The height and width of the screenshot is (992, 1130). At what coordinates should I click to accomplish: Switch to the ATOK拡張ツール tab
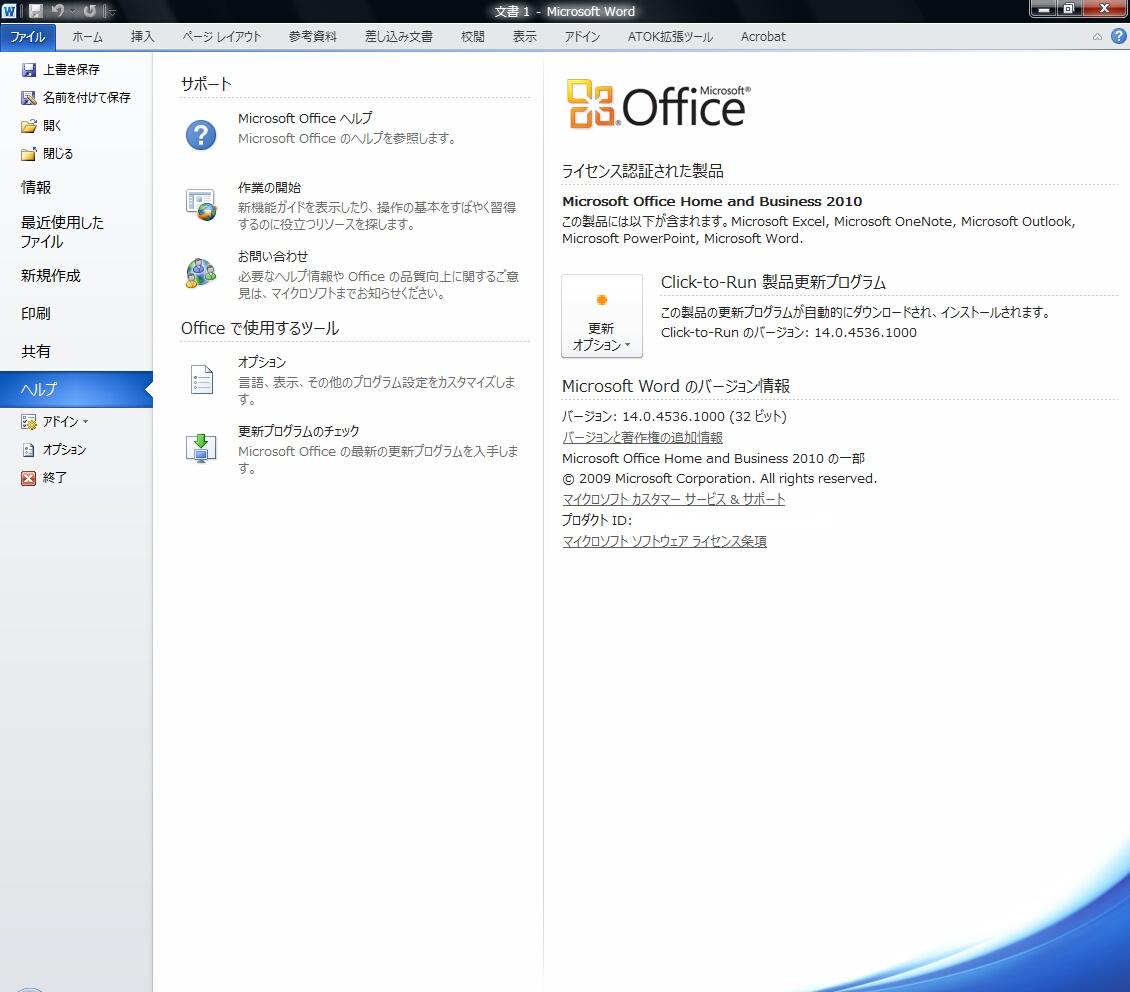[670, 37]
